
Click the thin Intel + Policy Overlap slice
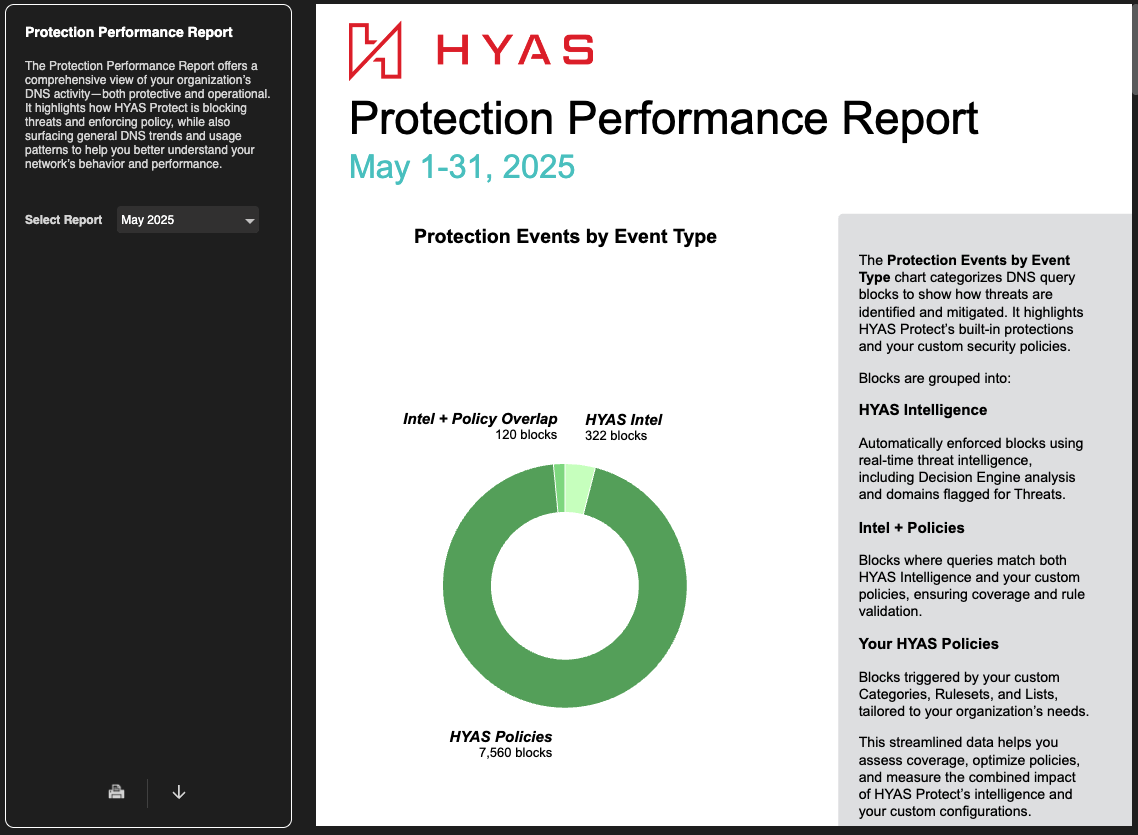[x=559, y=487]
